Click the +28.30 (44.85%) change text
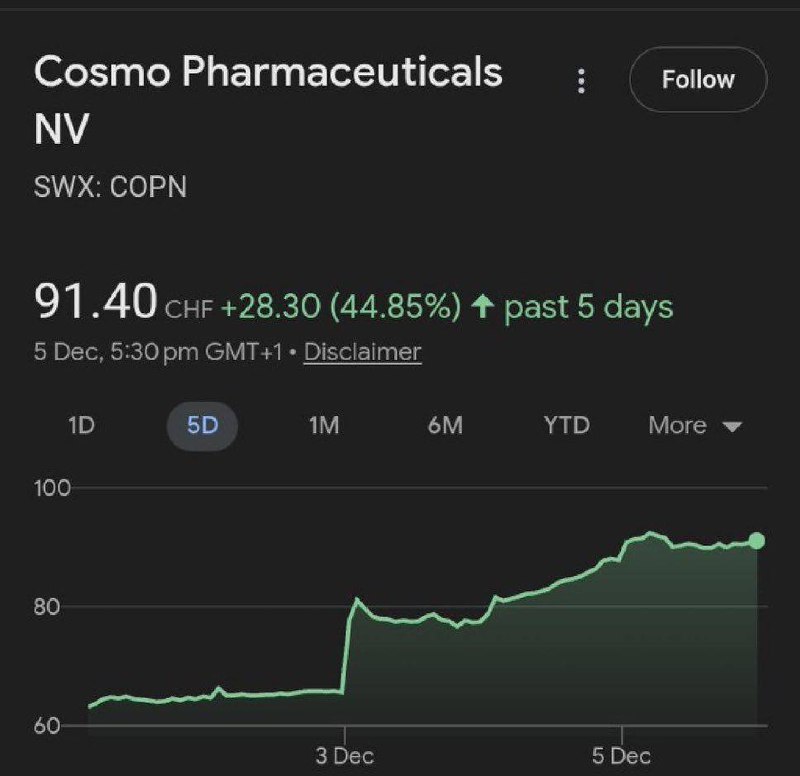The height and width of the screenshot is (776, 800). click(341, 307)
